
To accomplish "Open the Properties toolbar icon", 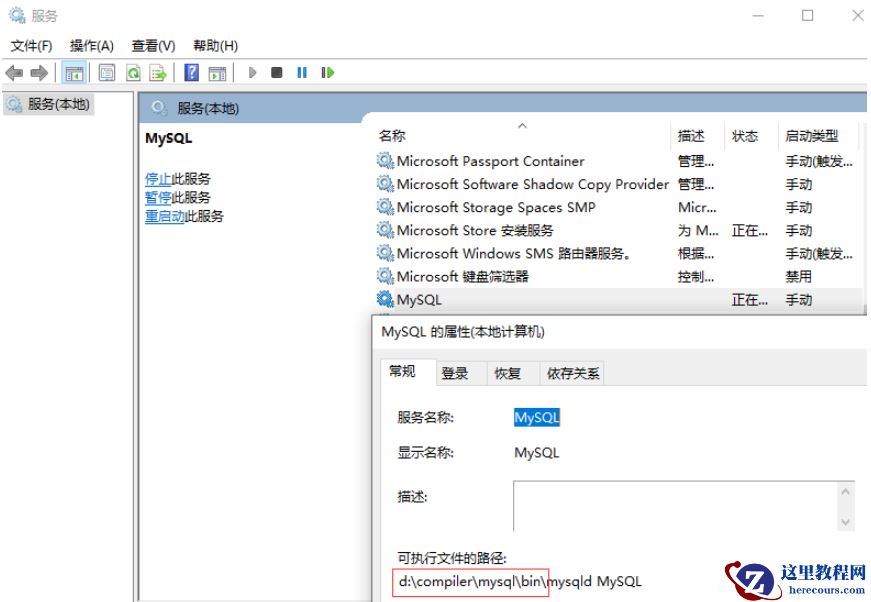I will (x=107, y=73).
